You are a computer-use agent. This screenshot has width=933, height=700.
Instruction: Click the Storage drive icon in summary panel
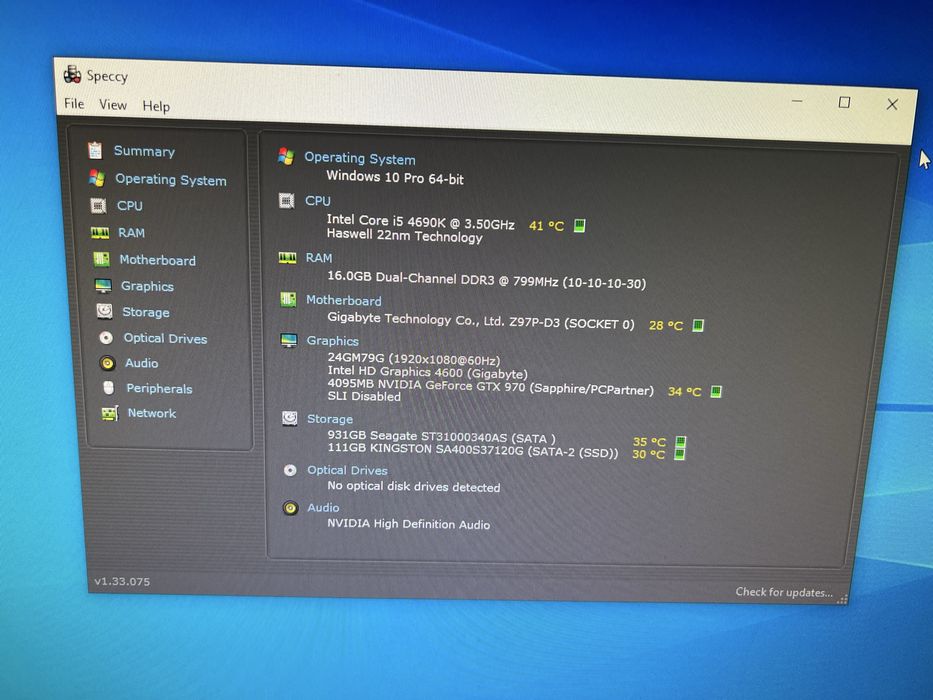click(290, 418)
